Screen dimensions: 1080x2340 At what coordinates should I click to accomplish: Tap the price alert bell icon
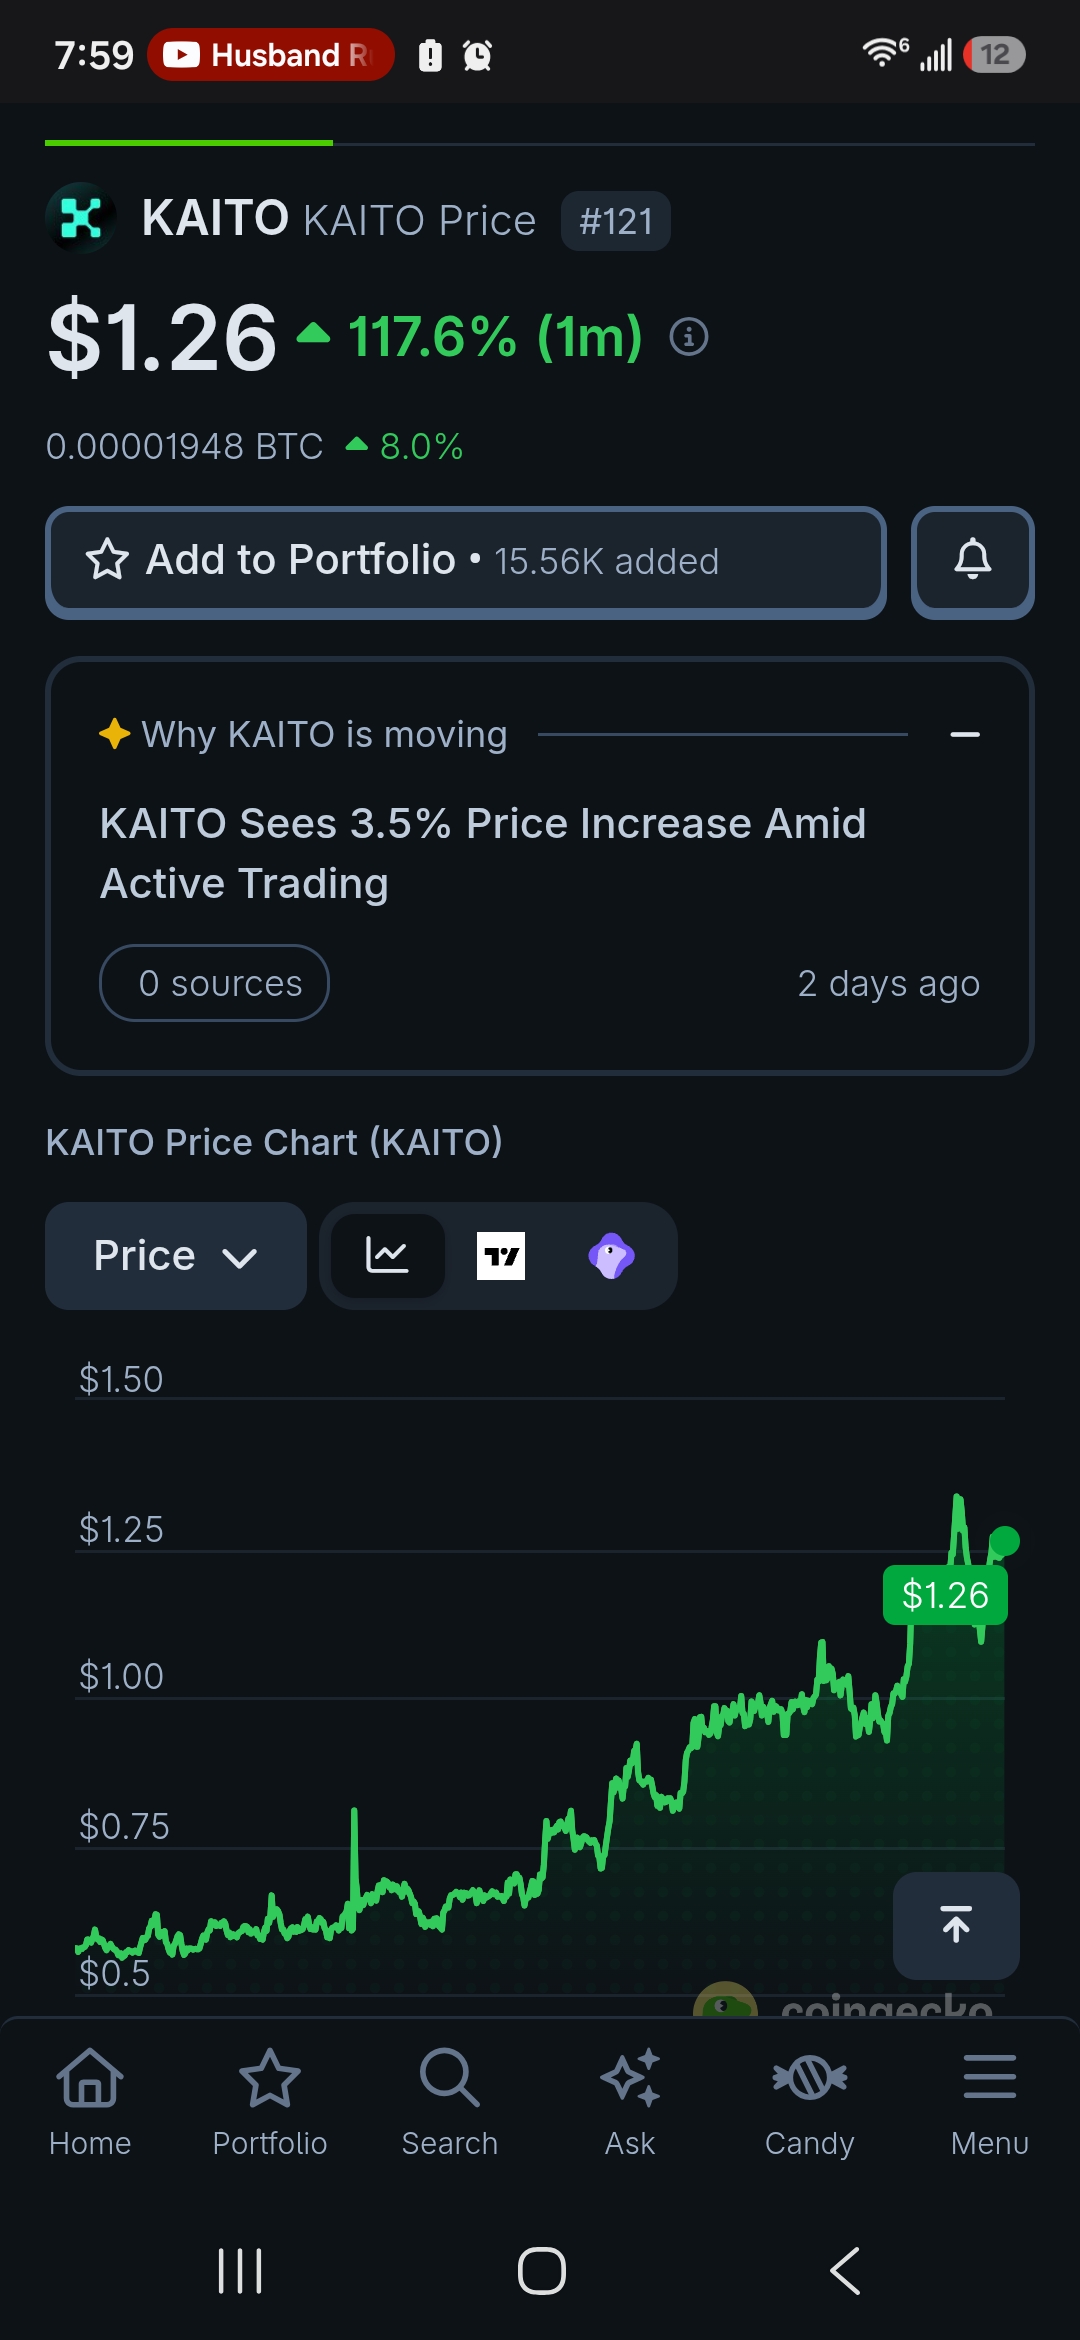coord(972,562)
